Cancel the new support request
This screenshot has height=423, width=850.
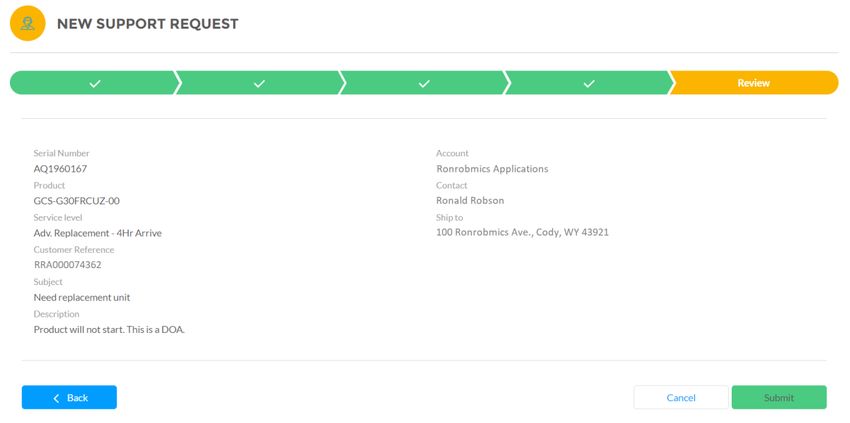681,398
